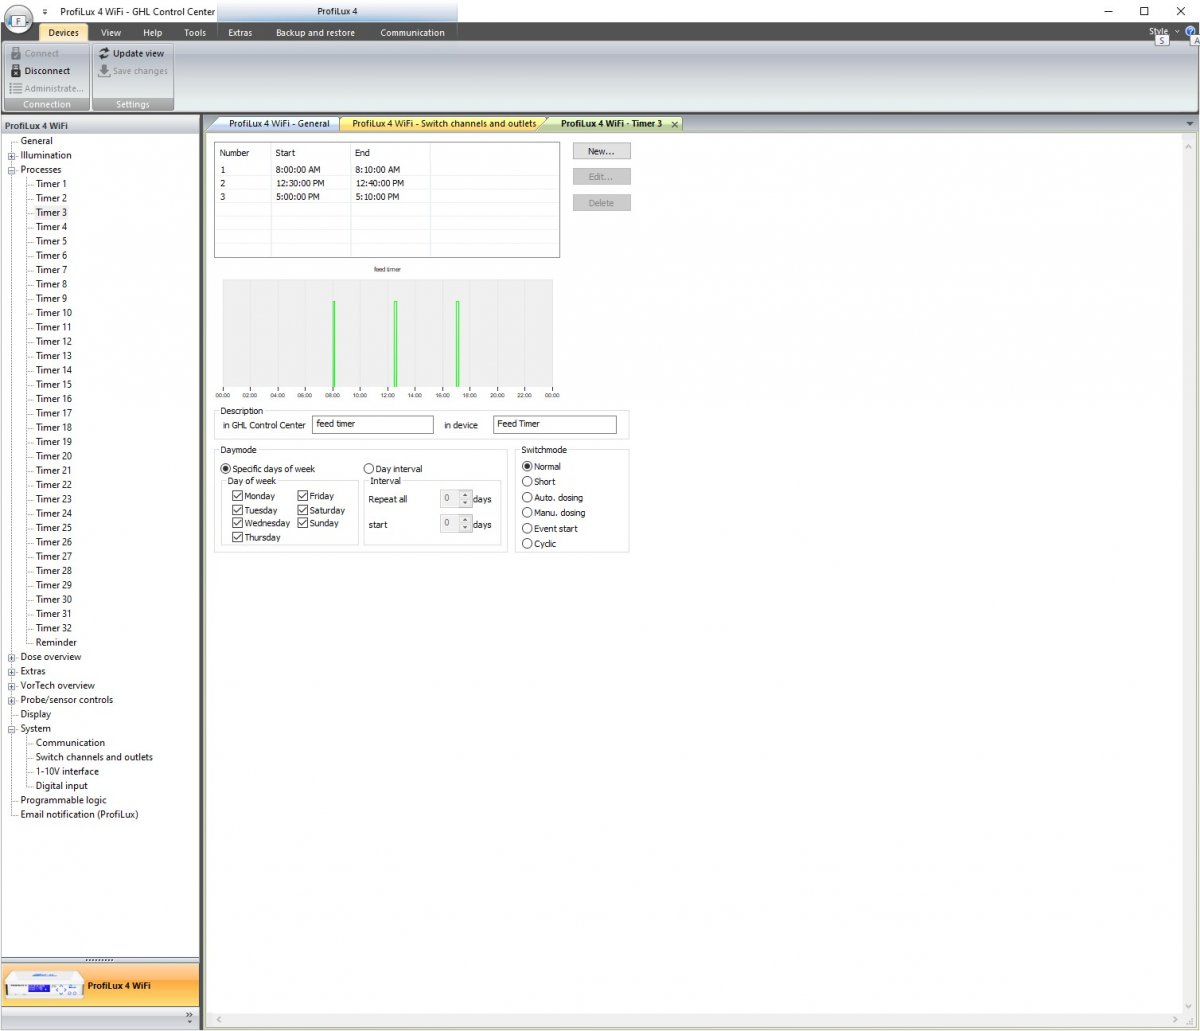This screenshot has width=1200, height=1031.
Task: Open 1-10V interface tree item
Action: (x=67, y=772)
